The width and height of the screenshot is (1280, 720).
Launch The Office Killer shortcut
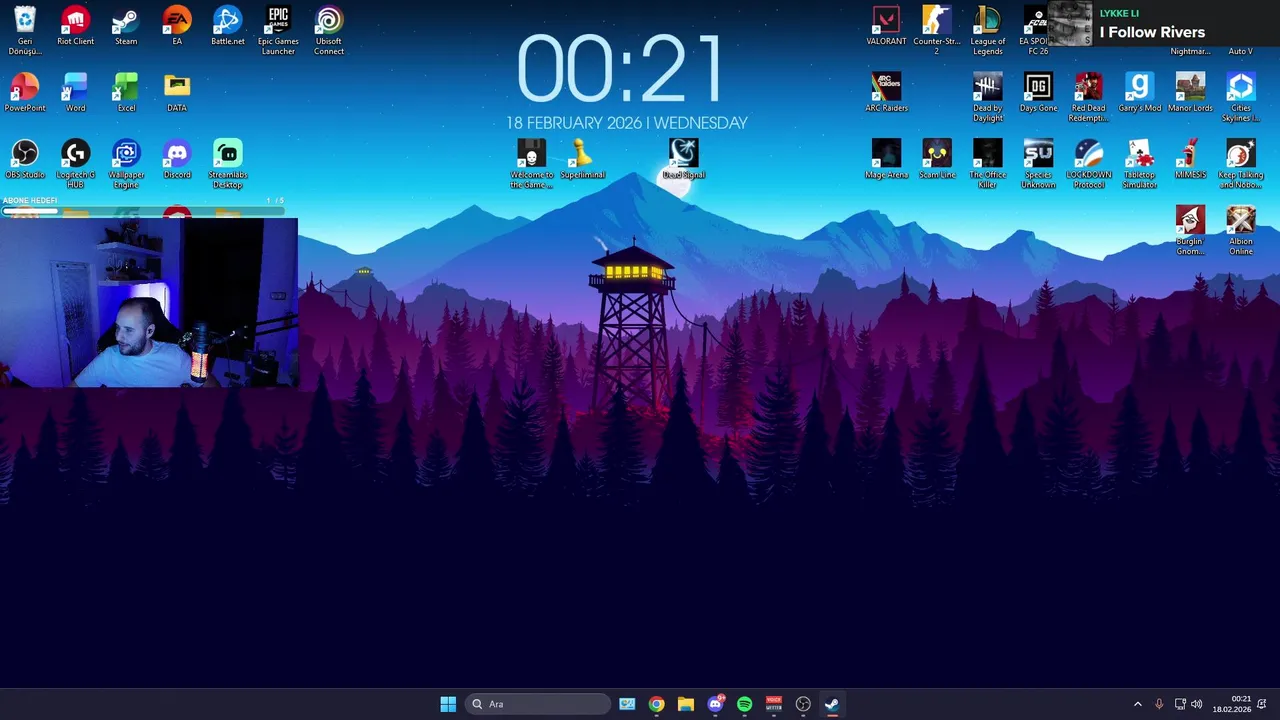tap(988, 163)
